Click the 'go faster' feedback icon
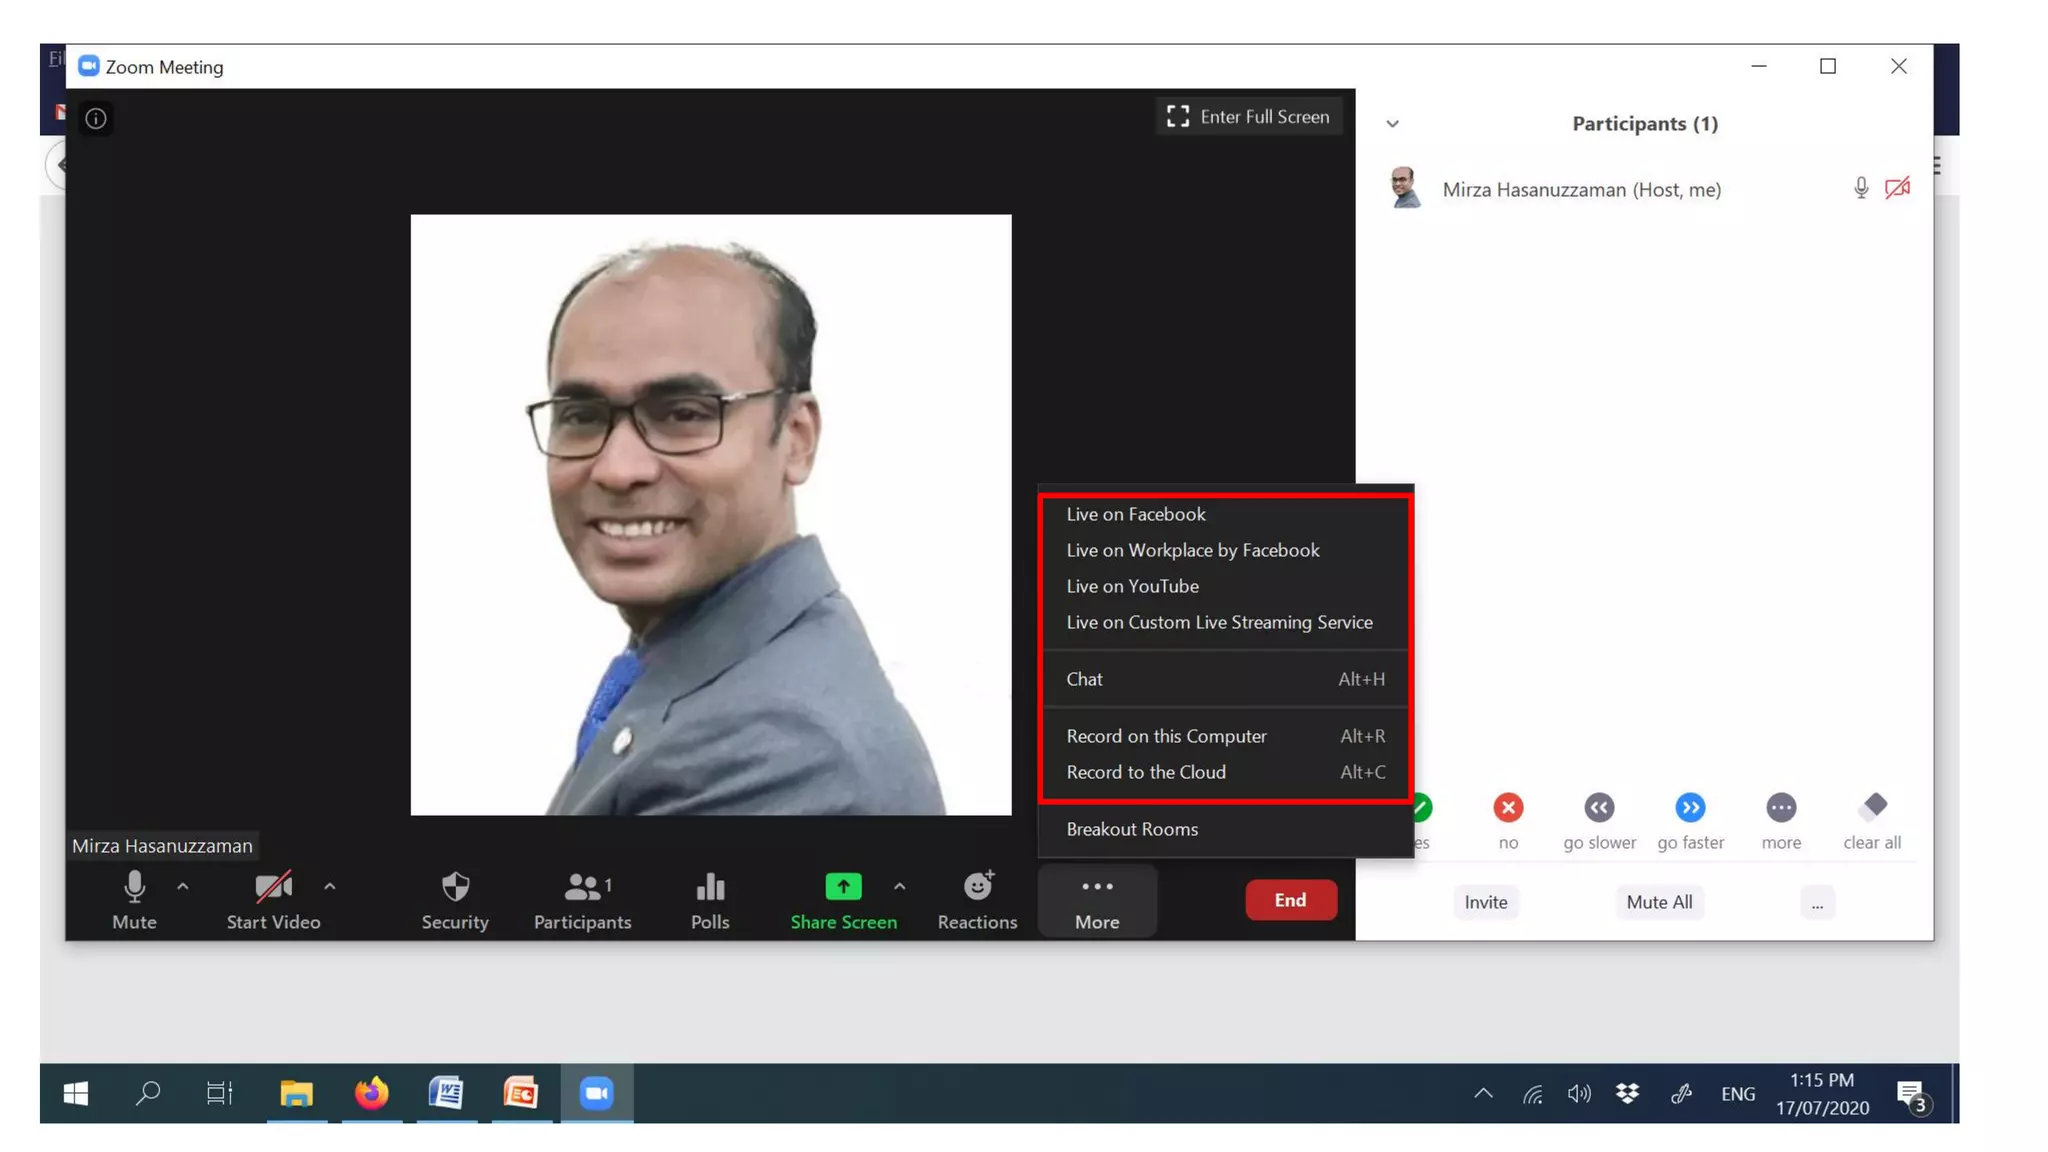 1690,807
